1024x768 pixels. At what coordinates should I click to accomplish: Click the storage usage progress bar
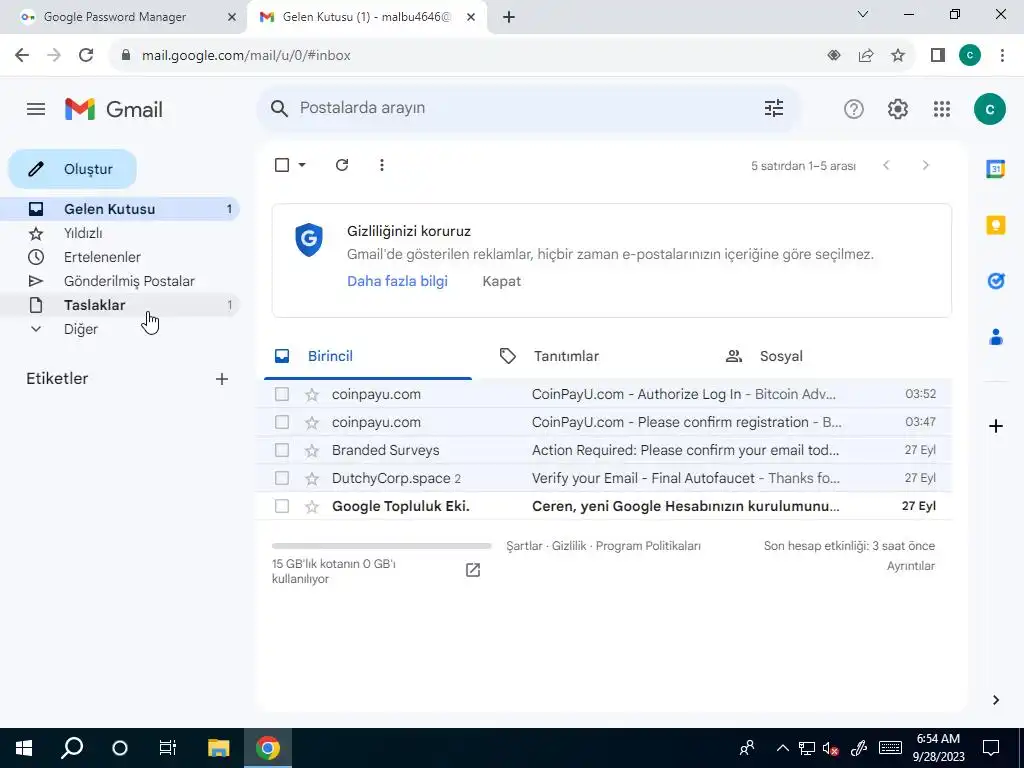click(381, 546)
